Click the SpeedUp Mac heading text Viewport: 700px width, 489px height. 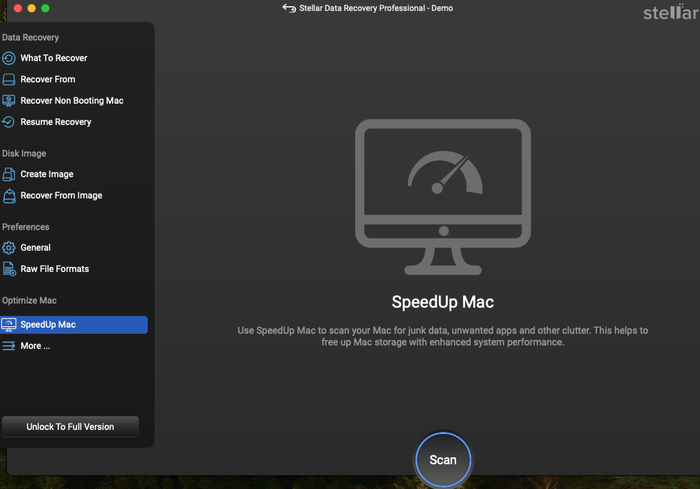click(443, 302)
